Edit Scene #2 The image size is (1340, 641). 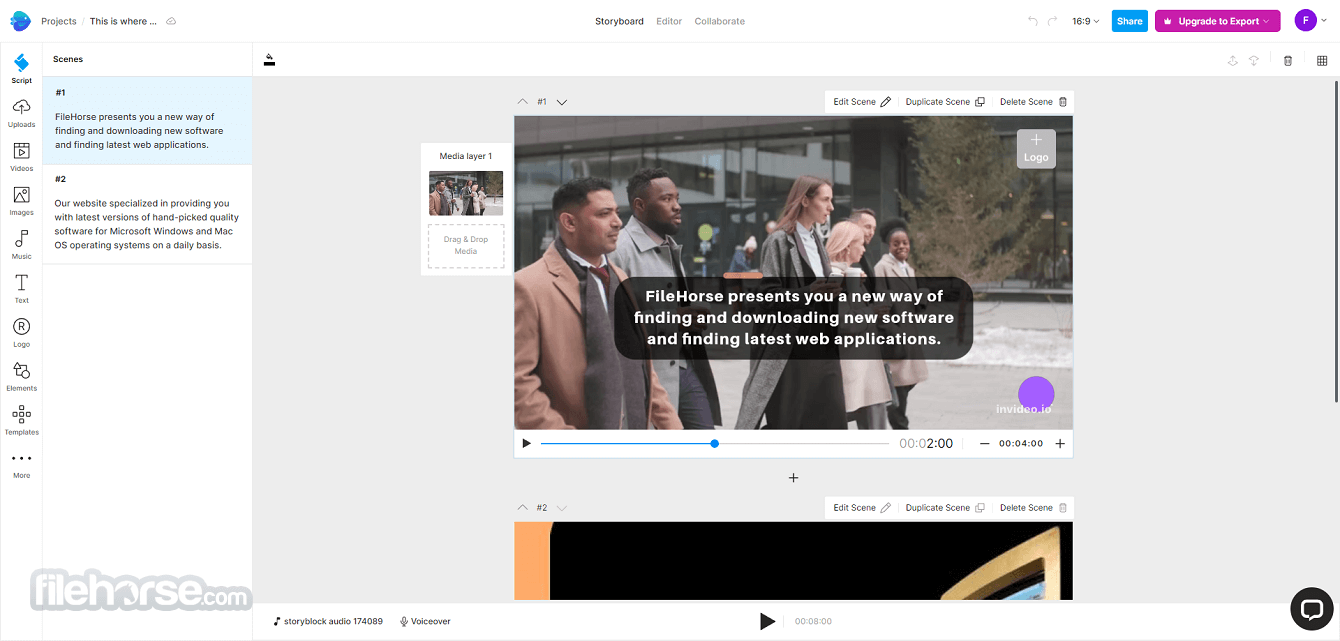tap(862, 508)
